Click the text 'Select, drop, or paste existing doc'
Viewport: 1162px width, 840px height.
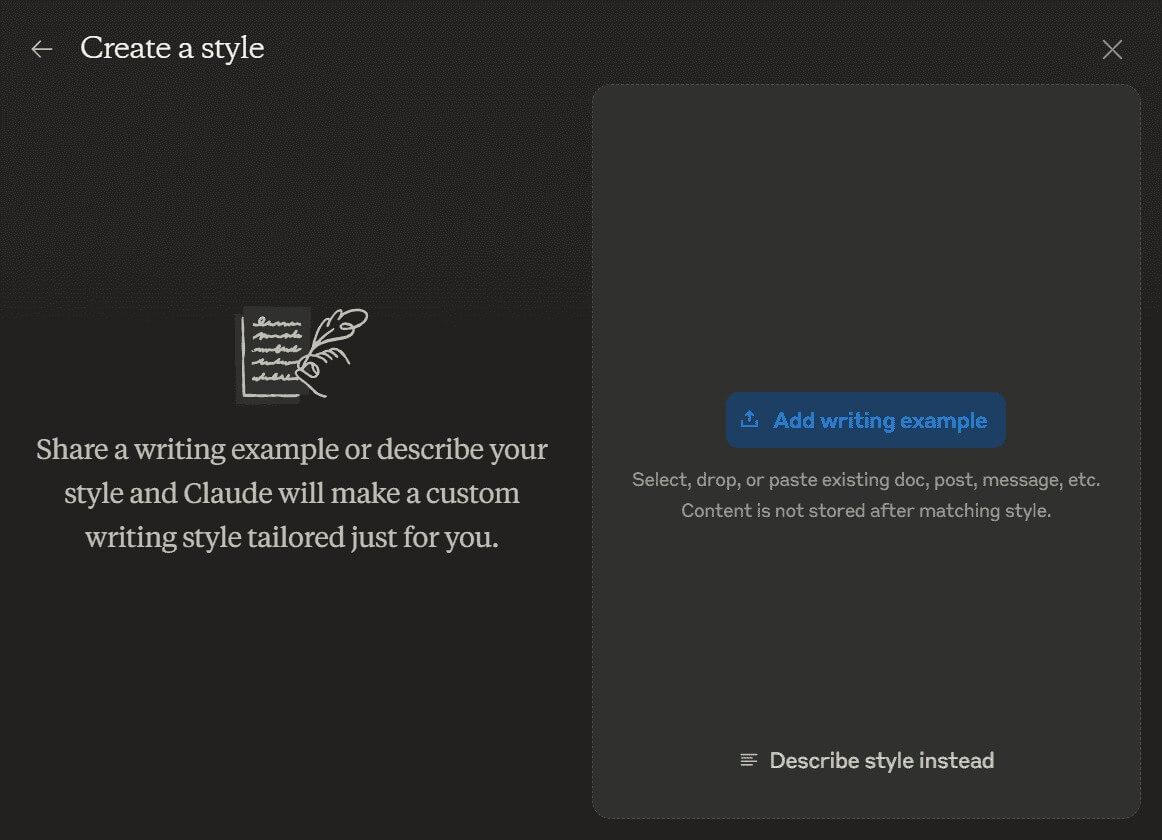click(779, 480)
